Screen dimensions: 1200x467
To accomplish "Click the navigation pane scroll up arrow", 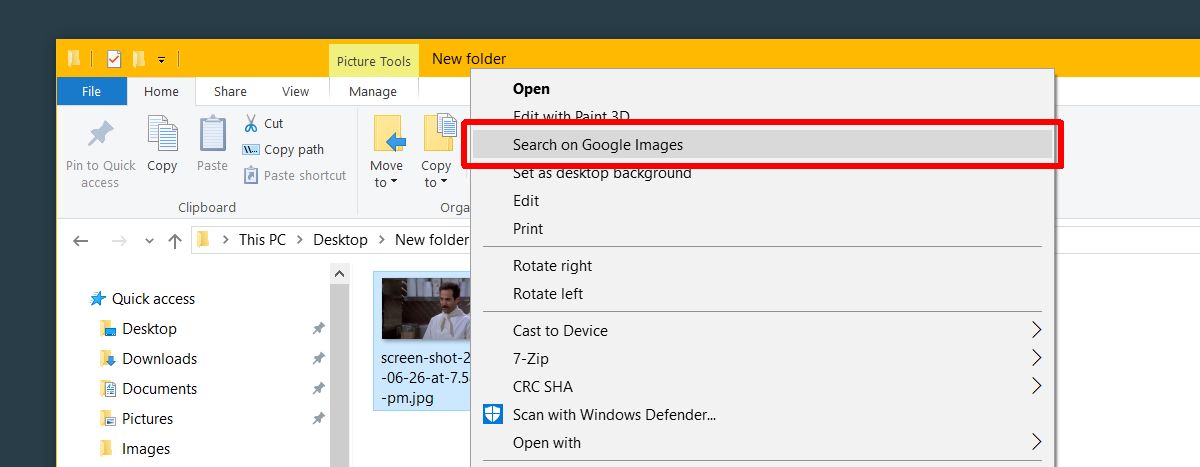I will click(339, 273).
